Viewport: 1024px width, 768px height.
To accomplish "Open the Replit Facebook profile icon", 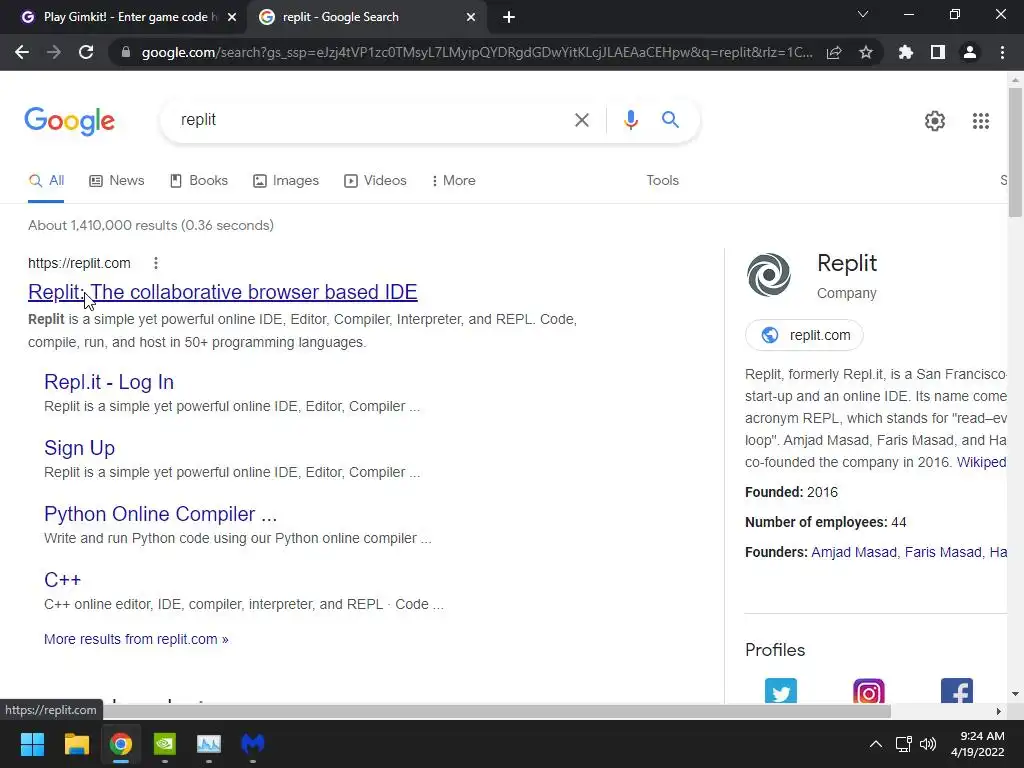I will click(x=957, y=691).
